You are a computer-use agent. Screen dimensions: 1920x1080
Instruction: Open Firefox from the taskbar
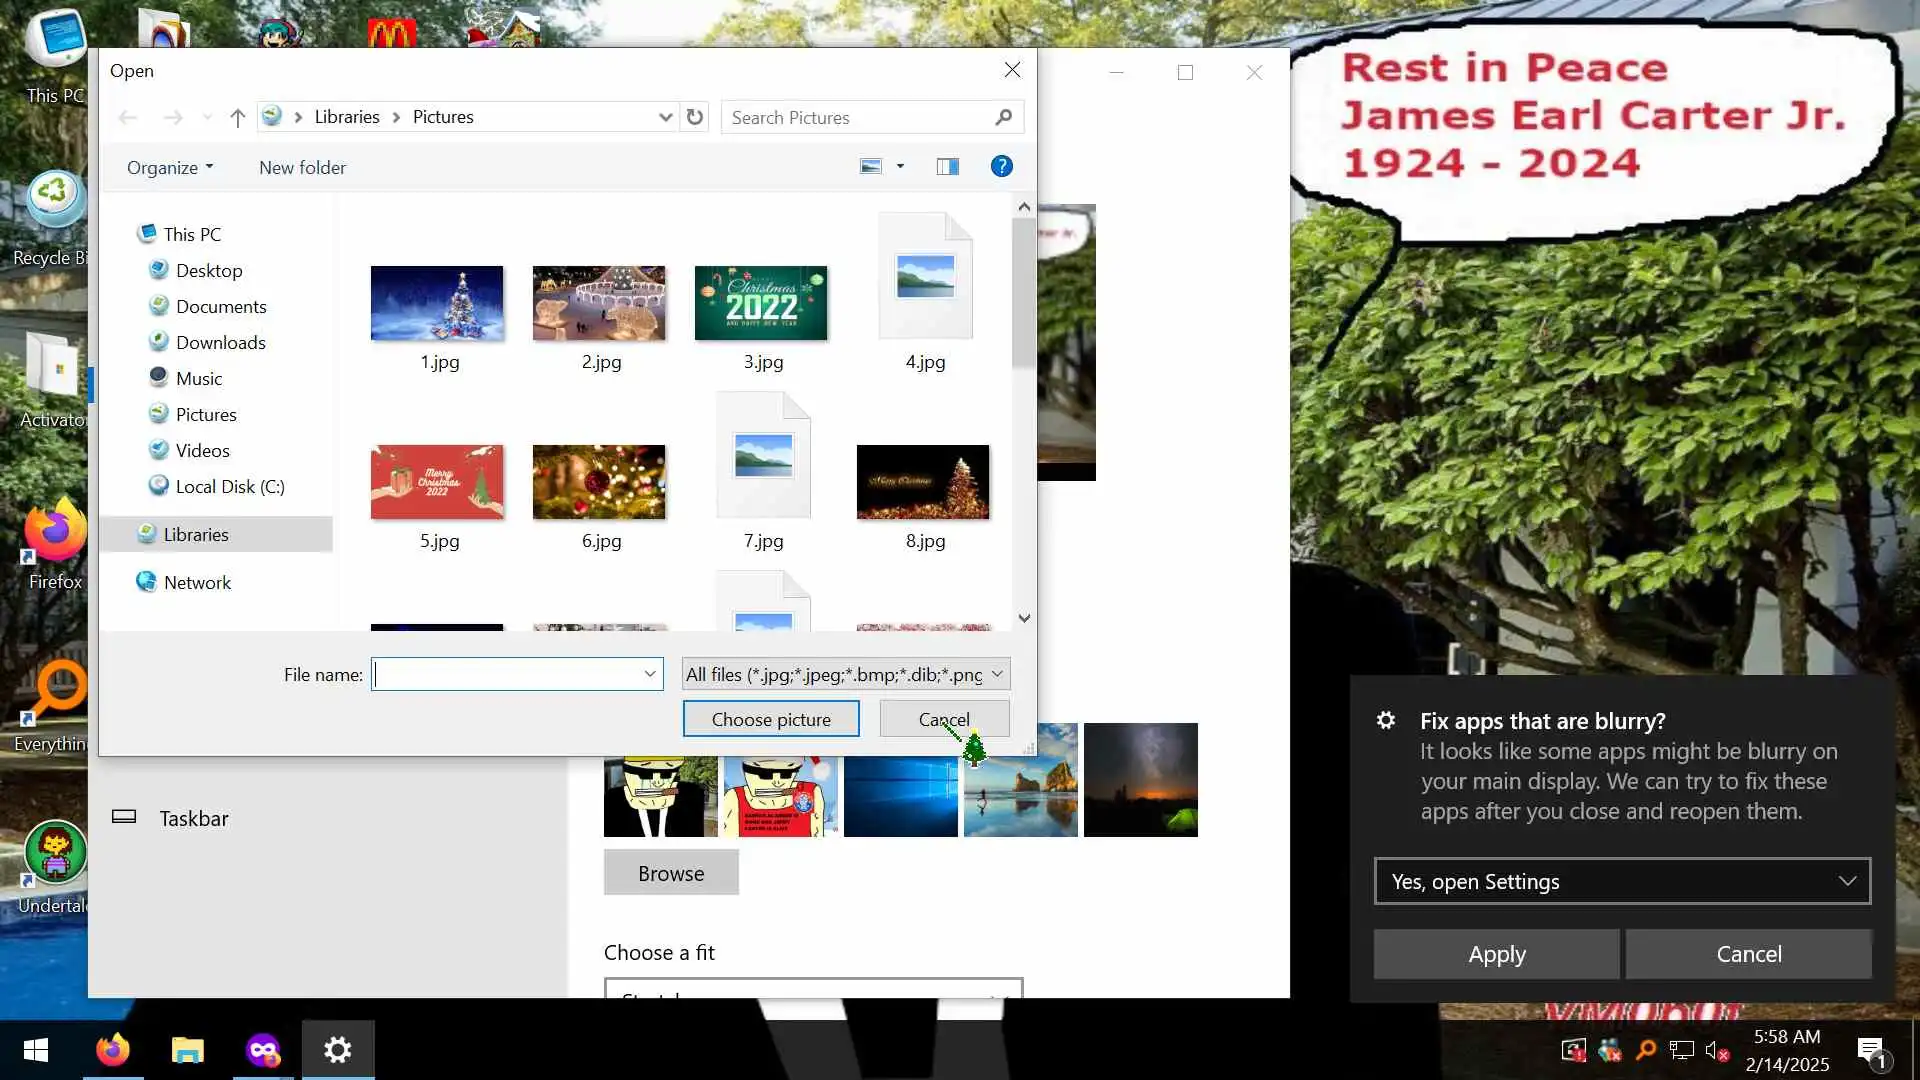(112, 1050)
